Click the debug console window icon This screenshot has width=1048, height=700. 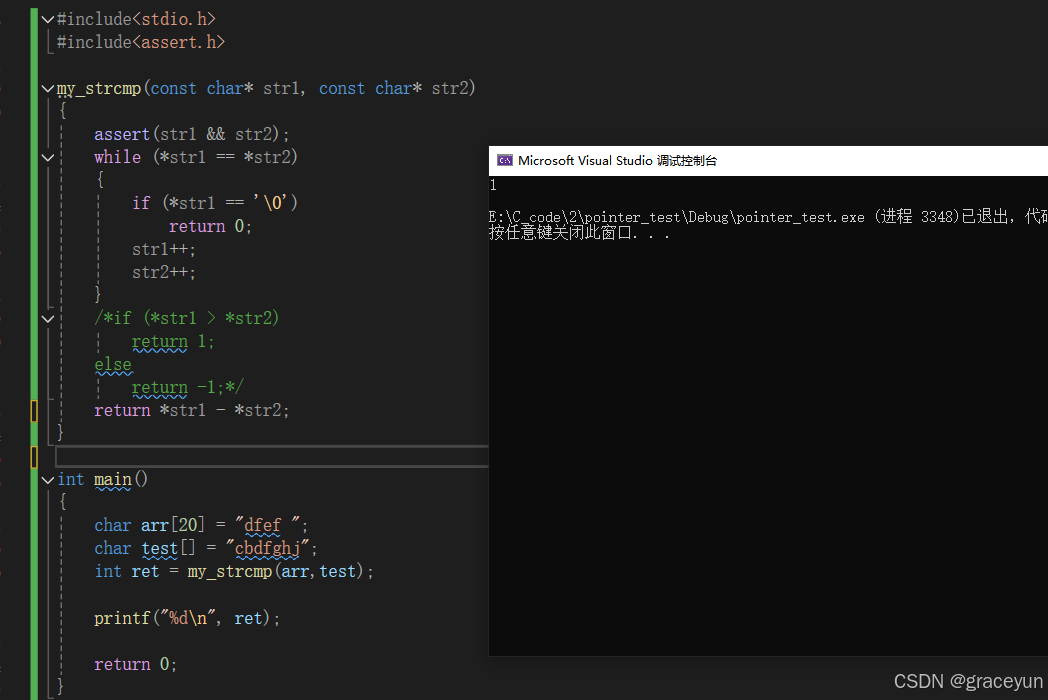point(505,160)
